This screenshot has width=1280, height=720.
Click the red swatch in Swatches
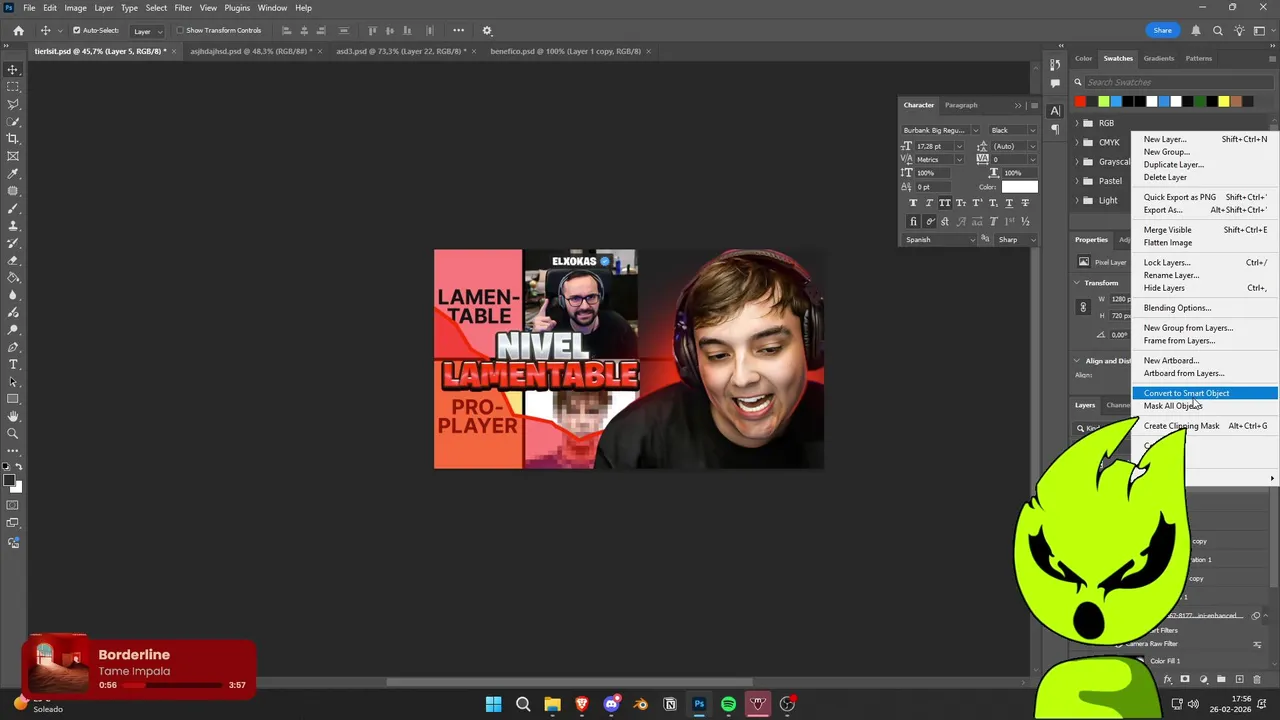[1080, 101]
